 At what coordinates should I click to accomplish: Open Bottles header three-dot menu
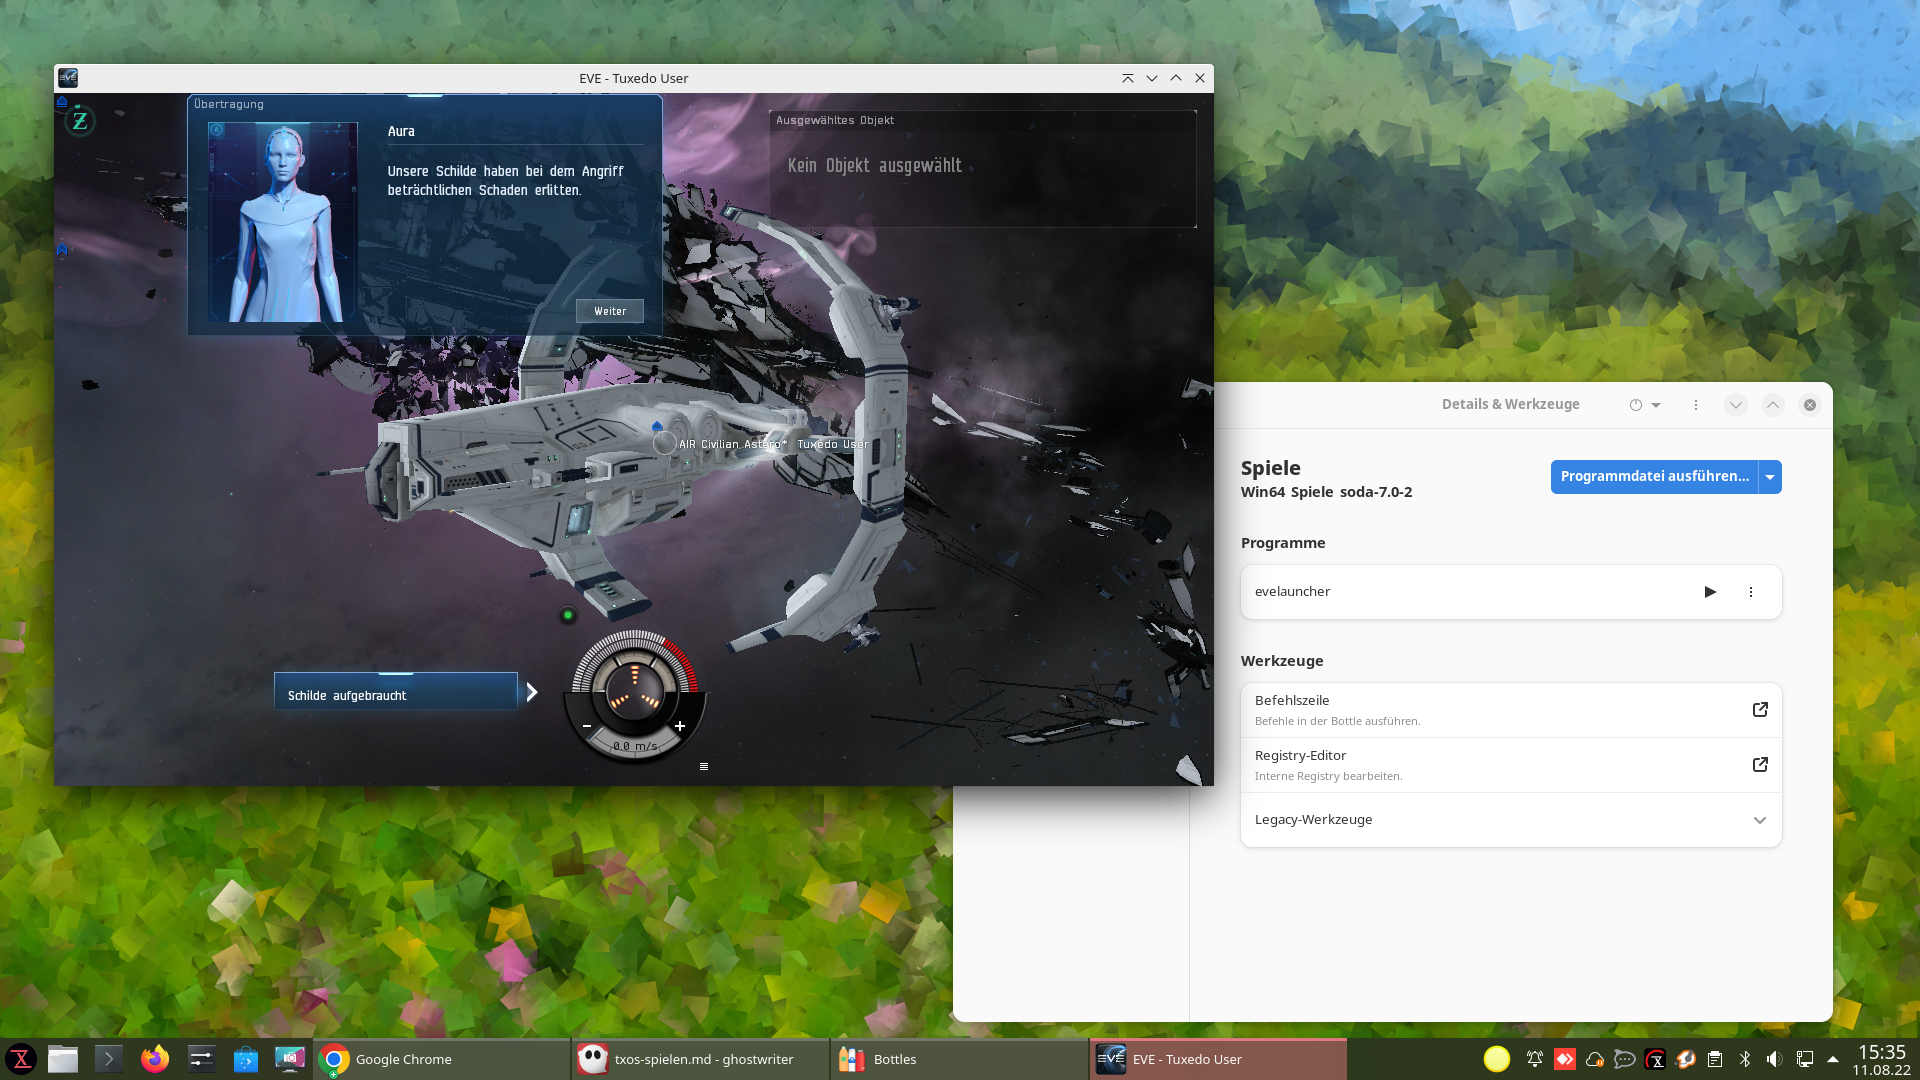1696,405
